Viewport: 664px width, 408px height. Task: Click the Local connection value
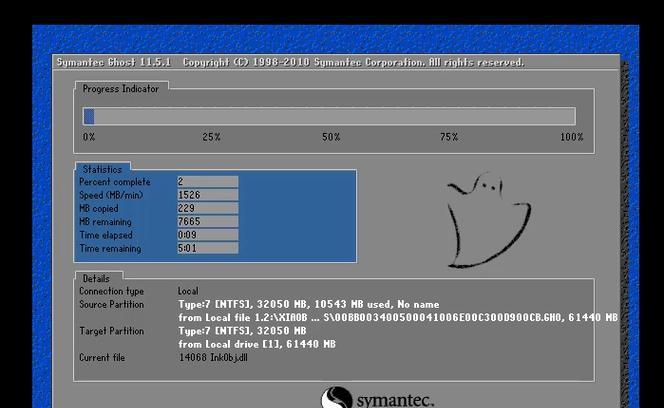click(188, 291)
